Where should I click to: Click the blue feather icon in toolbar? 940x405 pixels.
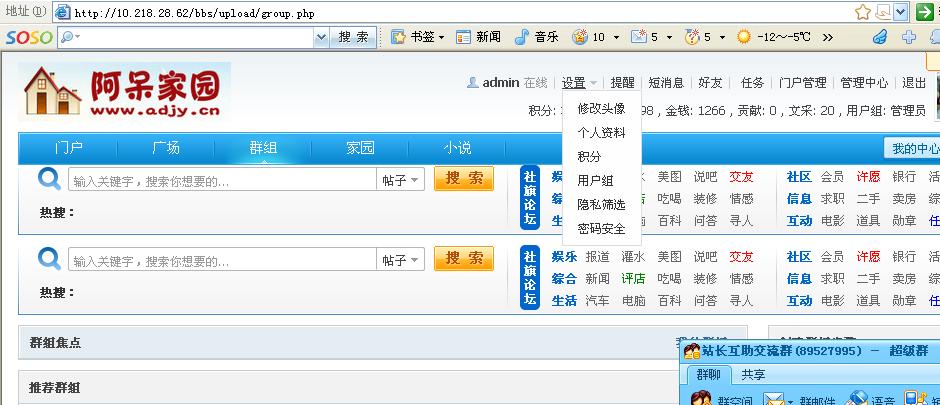[x=879, y=37]
